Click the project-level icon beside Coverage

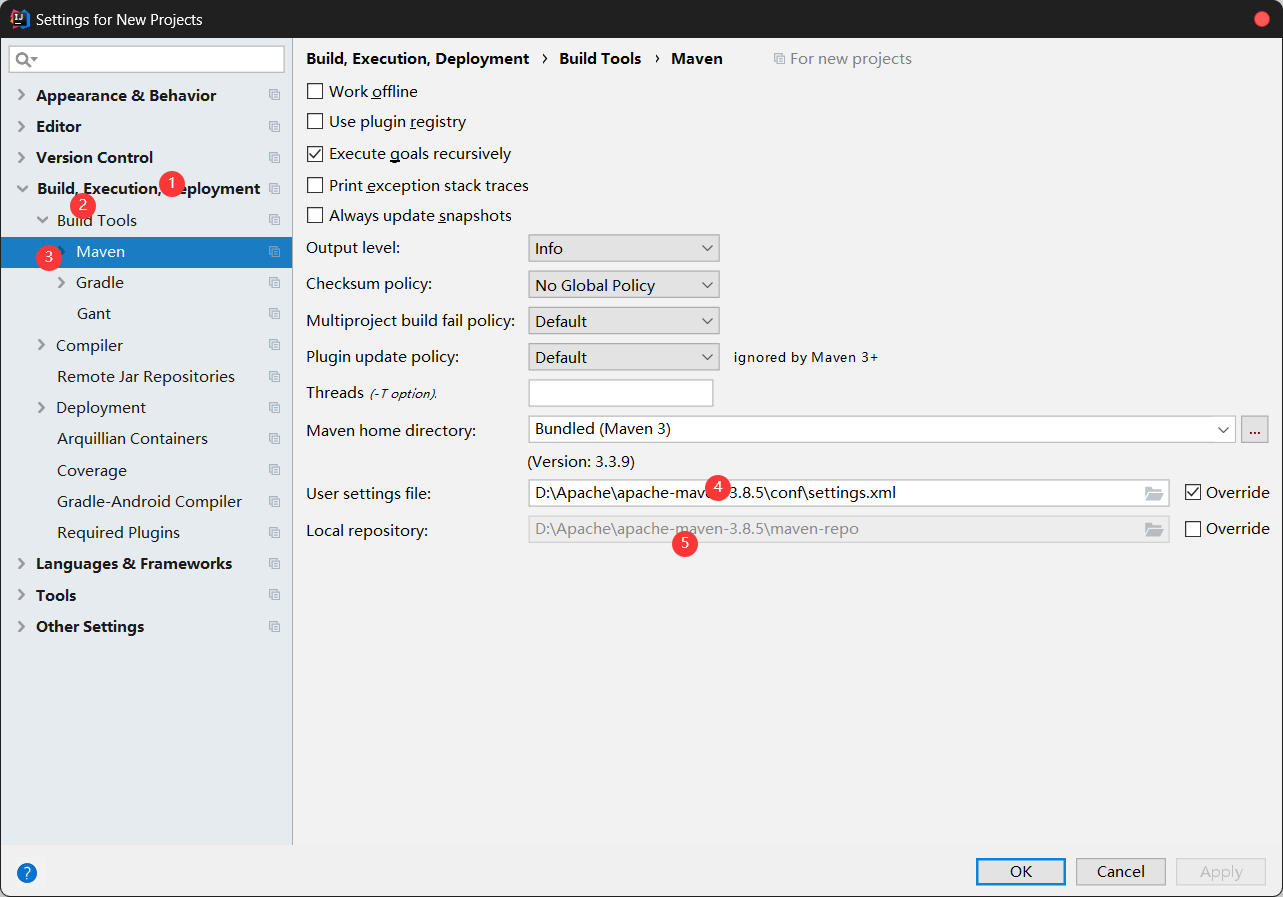[274, 470]
